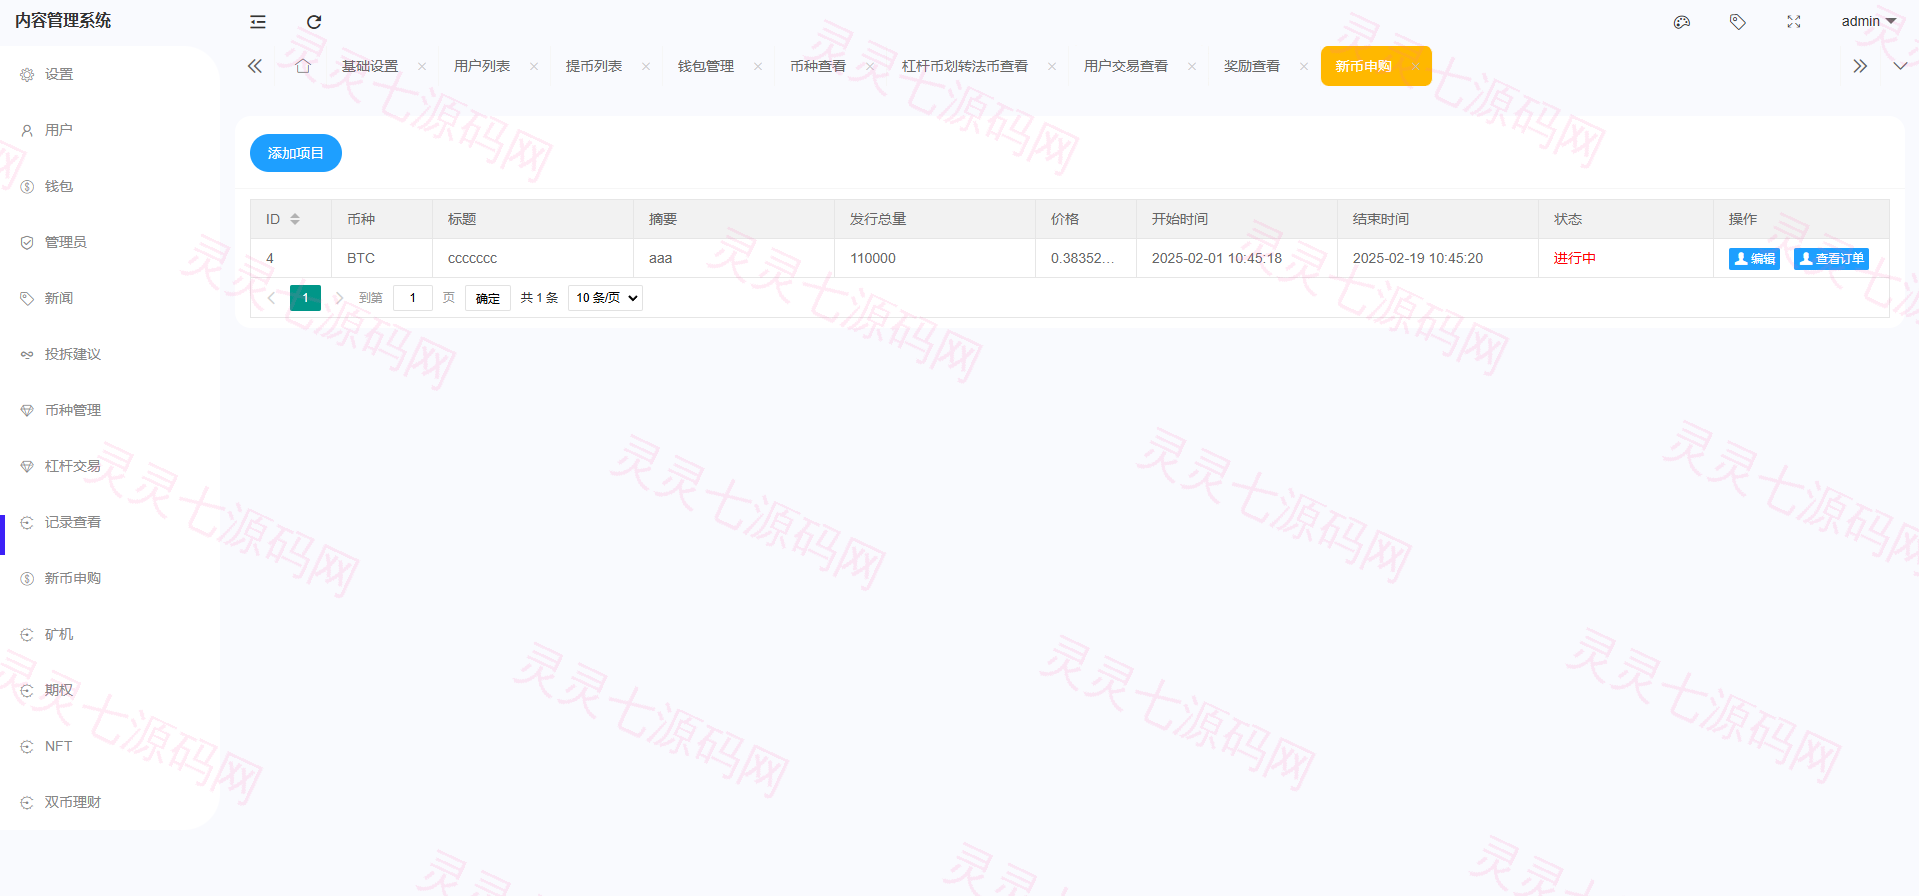Go to the previous page arrow
The width and height of the screenshot is (1919, 896).
pyautogui.click(x=271, y=298)
